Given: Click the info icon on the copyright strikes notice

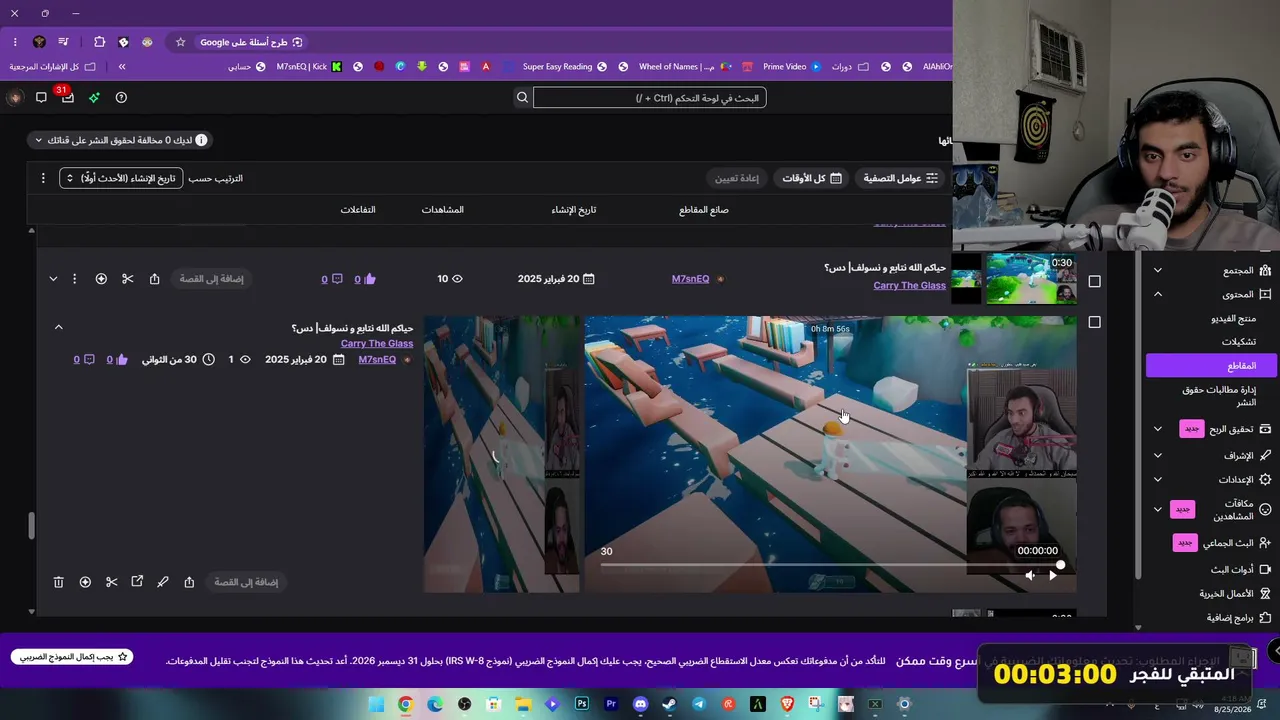Looking at the screenshot, I should 201,140.
